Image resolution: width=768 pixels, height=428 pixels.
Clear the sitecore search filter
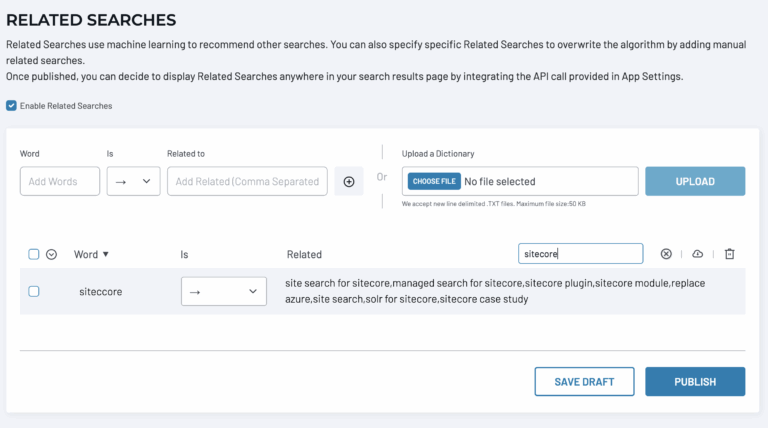tap(666, 254)
